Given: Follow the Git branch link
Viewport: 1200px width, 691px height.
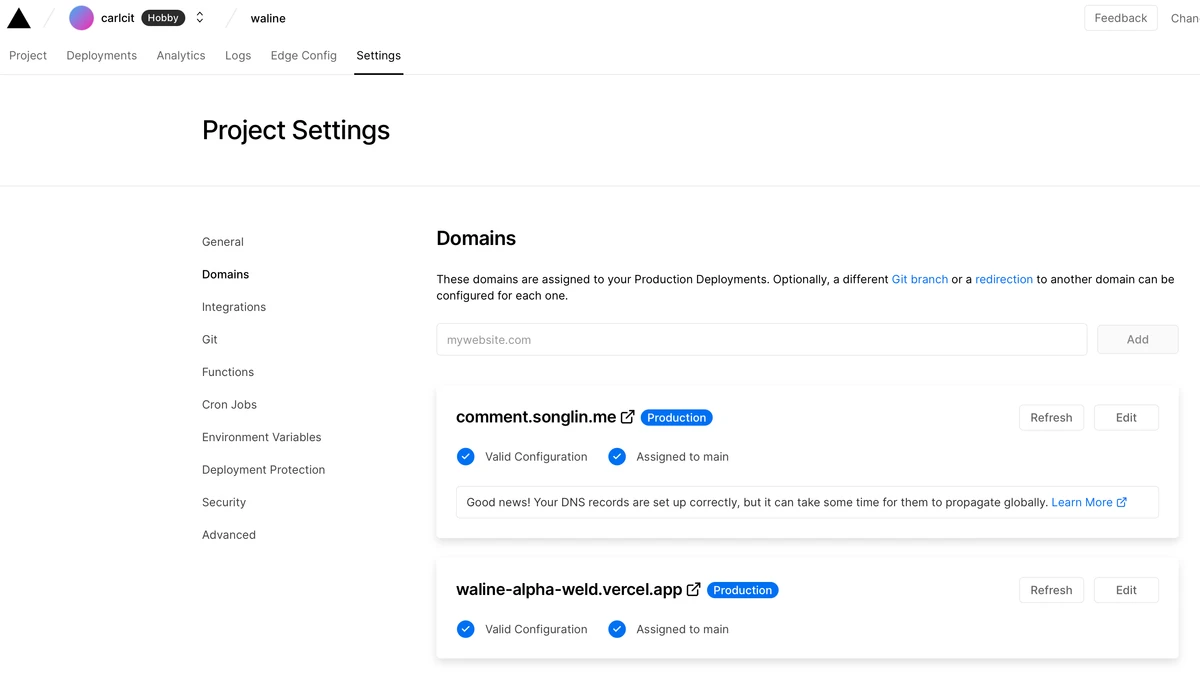Looking at the screenshot, I should [920, 280].
